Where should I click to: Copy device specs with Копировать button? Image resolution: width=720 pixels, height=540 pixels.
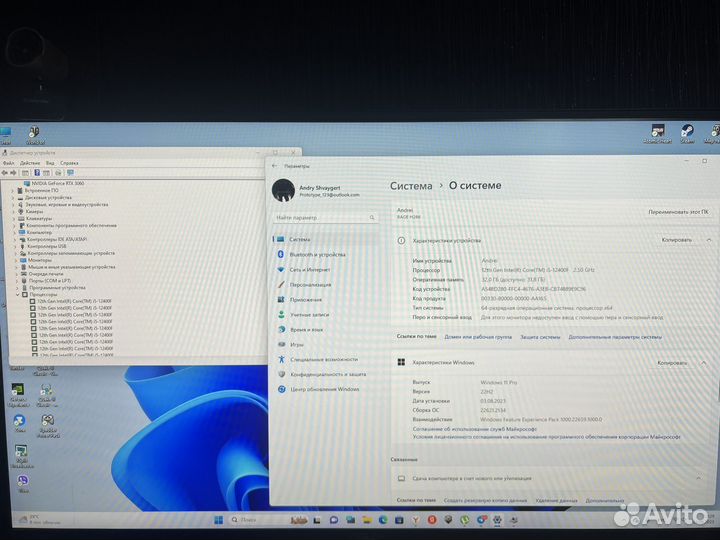click(676, 240)
